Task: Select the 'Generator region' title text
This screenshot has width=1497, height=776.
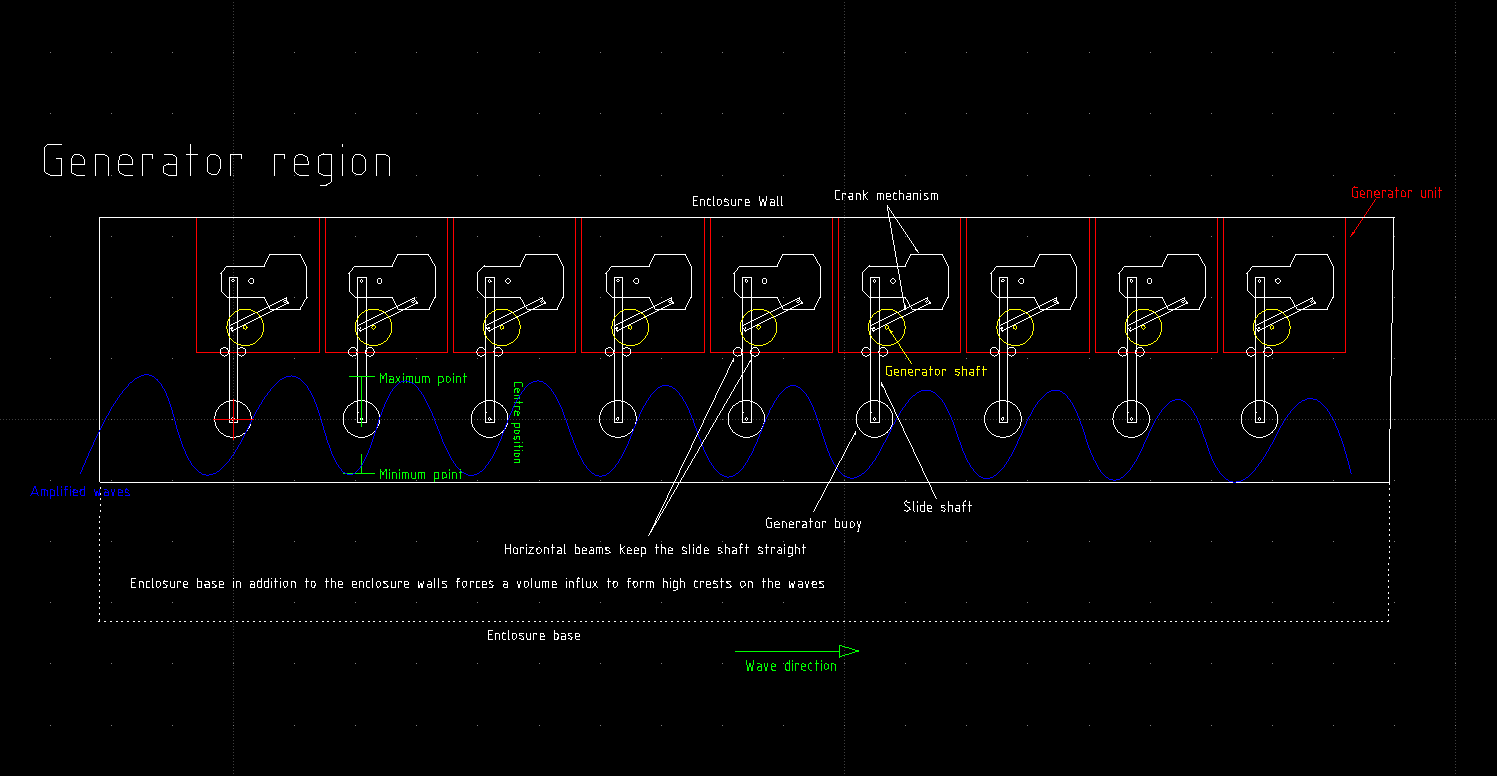Action: click(x=217, y=162)
